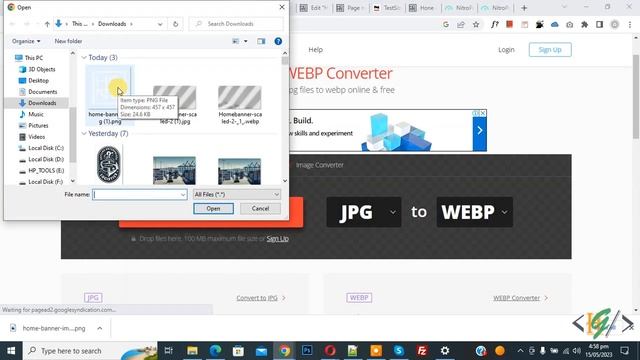
Task: Select Desktop in the navigation tree
Action: (38, 81)
